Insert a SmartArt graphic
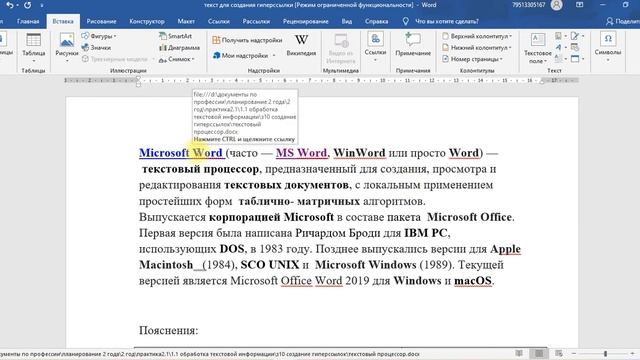 tap(176, 36)
